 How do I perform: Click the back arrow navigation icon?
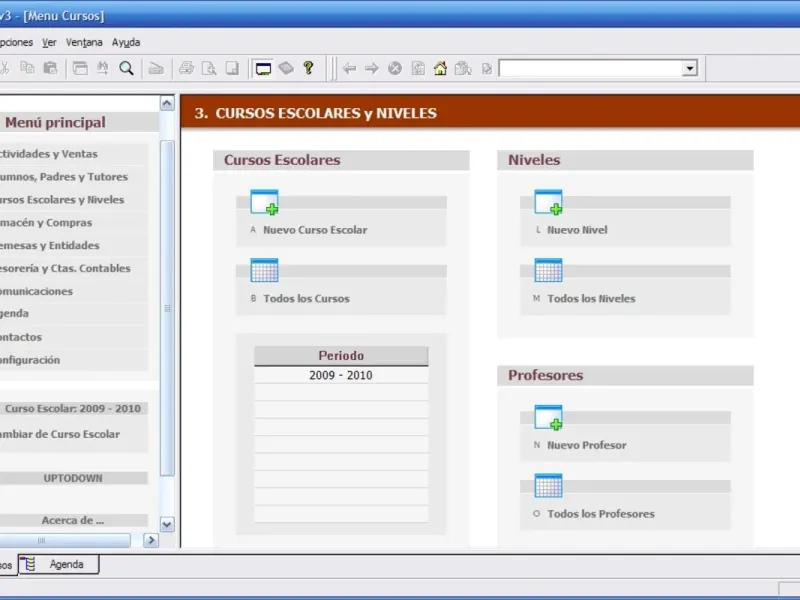349,68
